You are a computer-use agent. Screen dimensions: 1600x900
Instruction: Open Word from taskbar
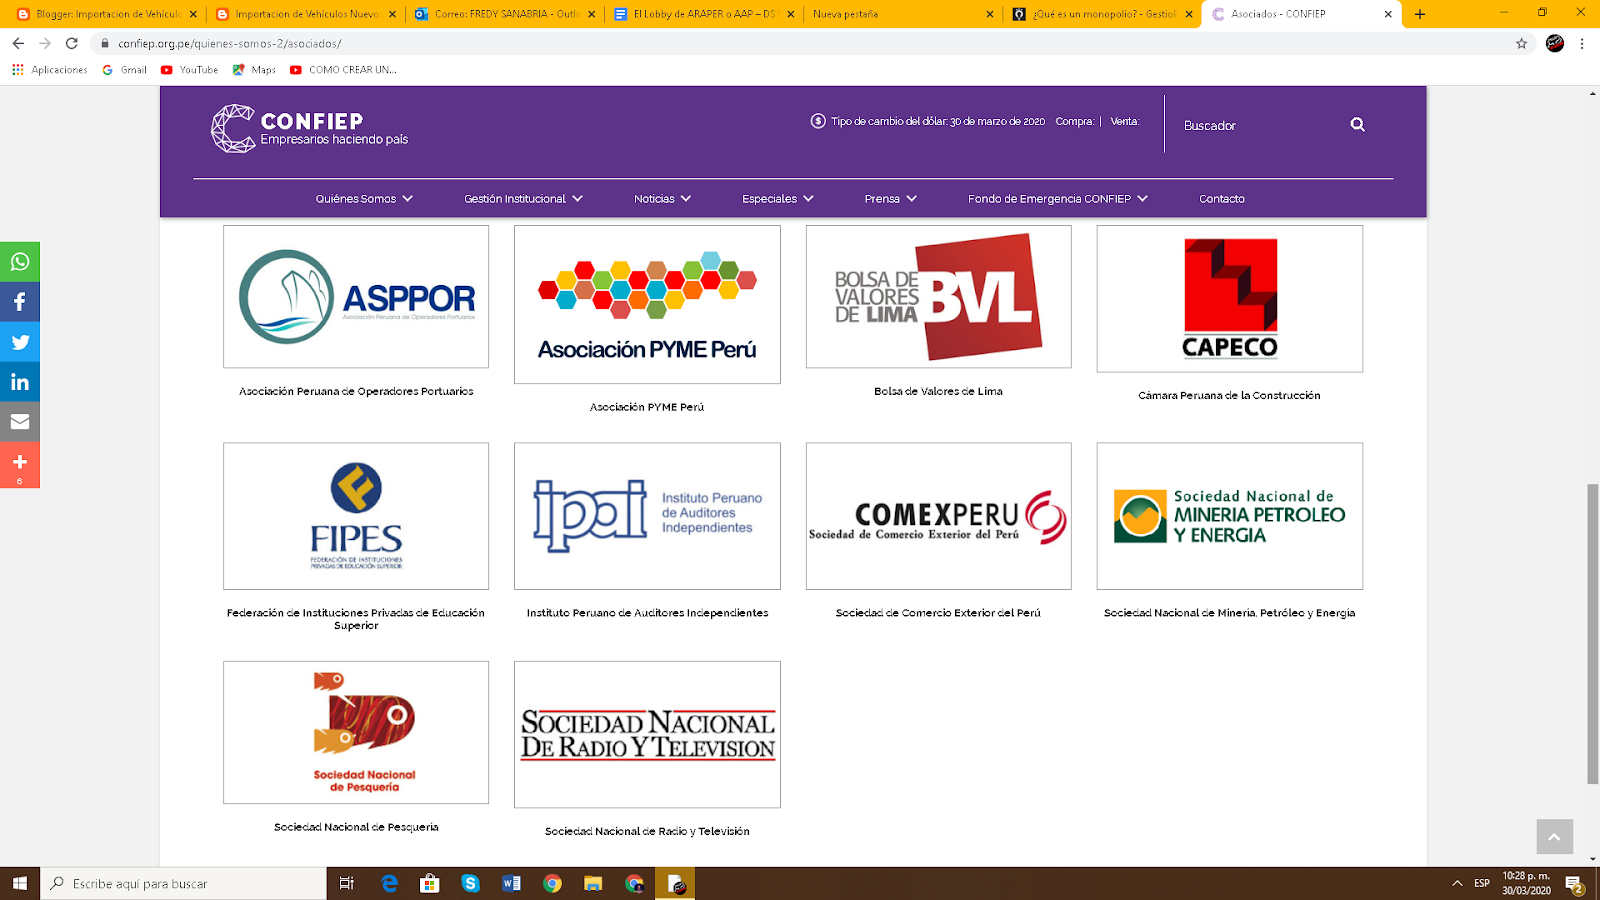point(511,883)
